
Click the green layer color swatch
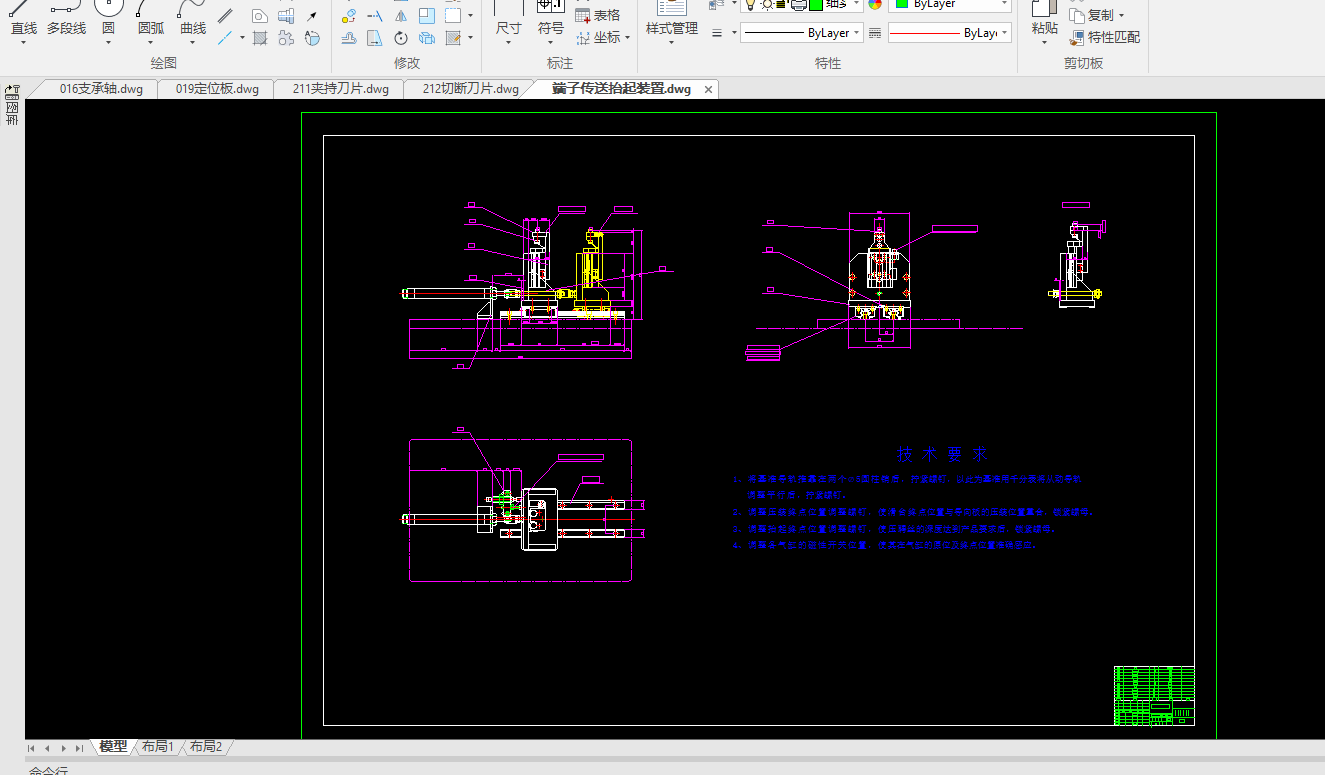pos(816,4)
